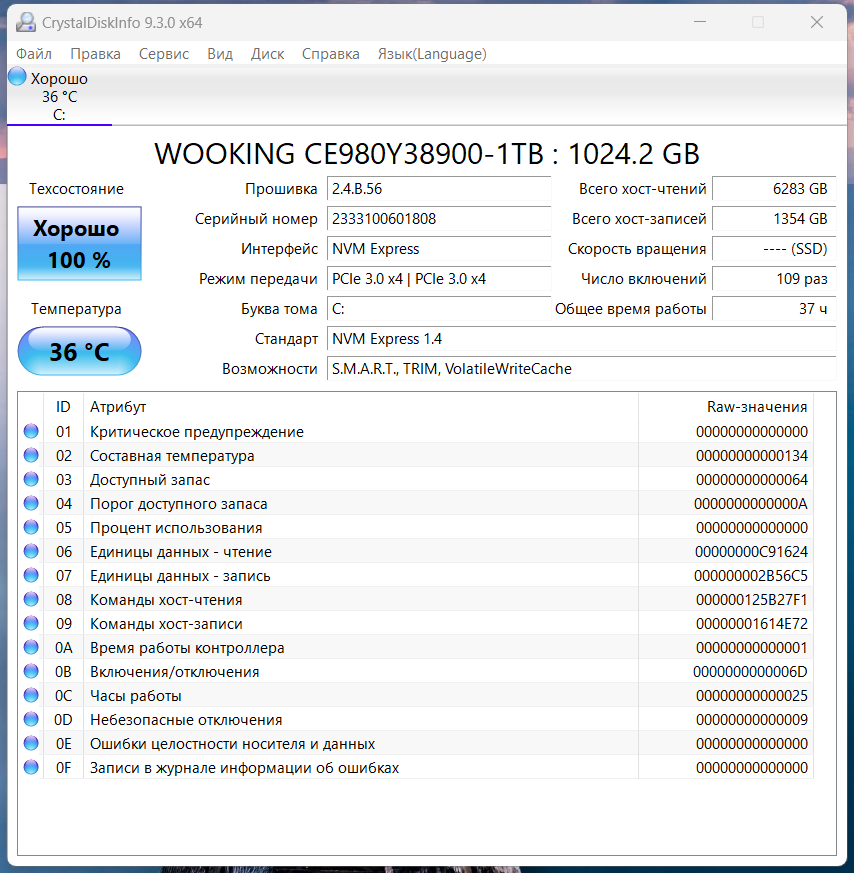Screen dimensions: 854x873
Task: Click raw value 000000000000A
Action: [x=751, y=504]
